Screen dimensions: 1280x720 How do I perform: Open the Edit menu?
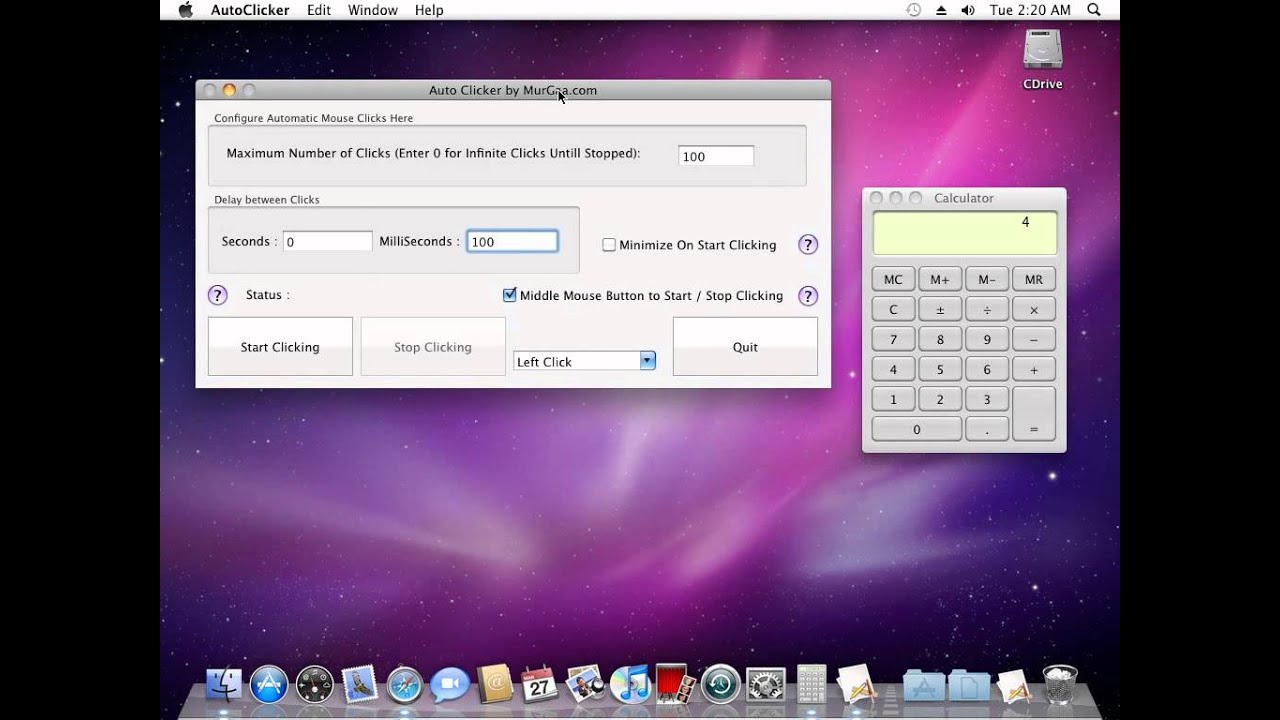coord(319,10)
